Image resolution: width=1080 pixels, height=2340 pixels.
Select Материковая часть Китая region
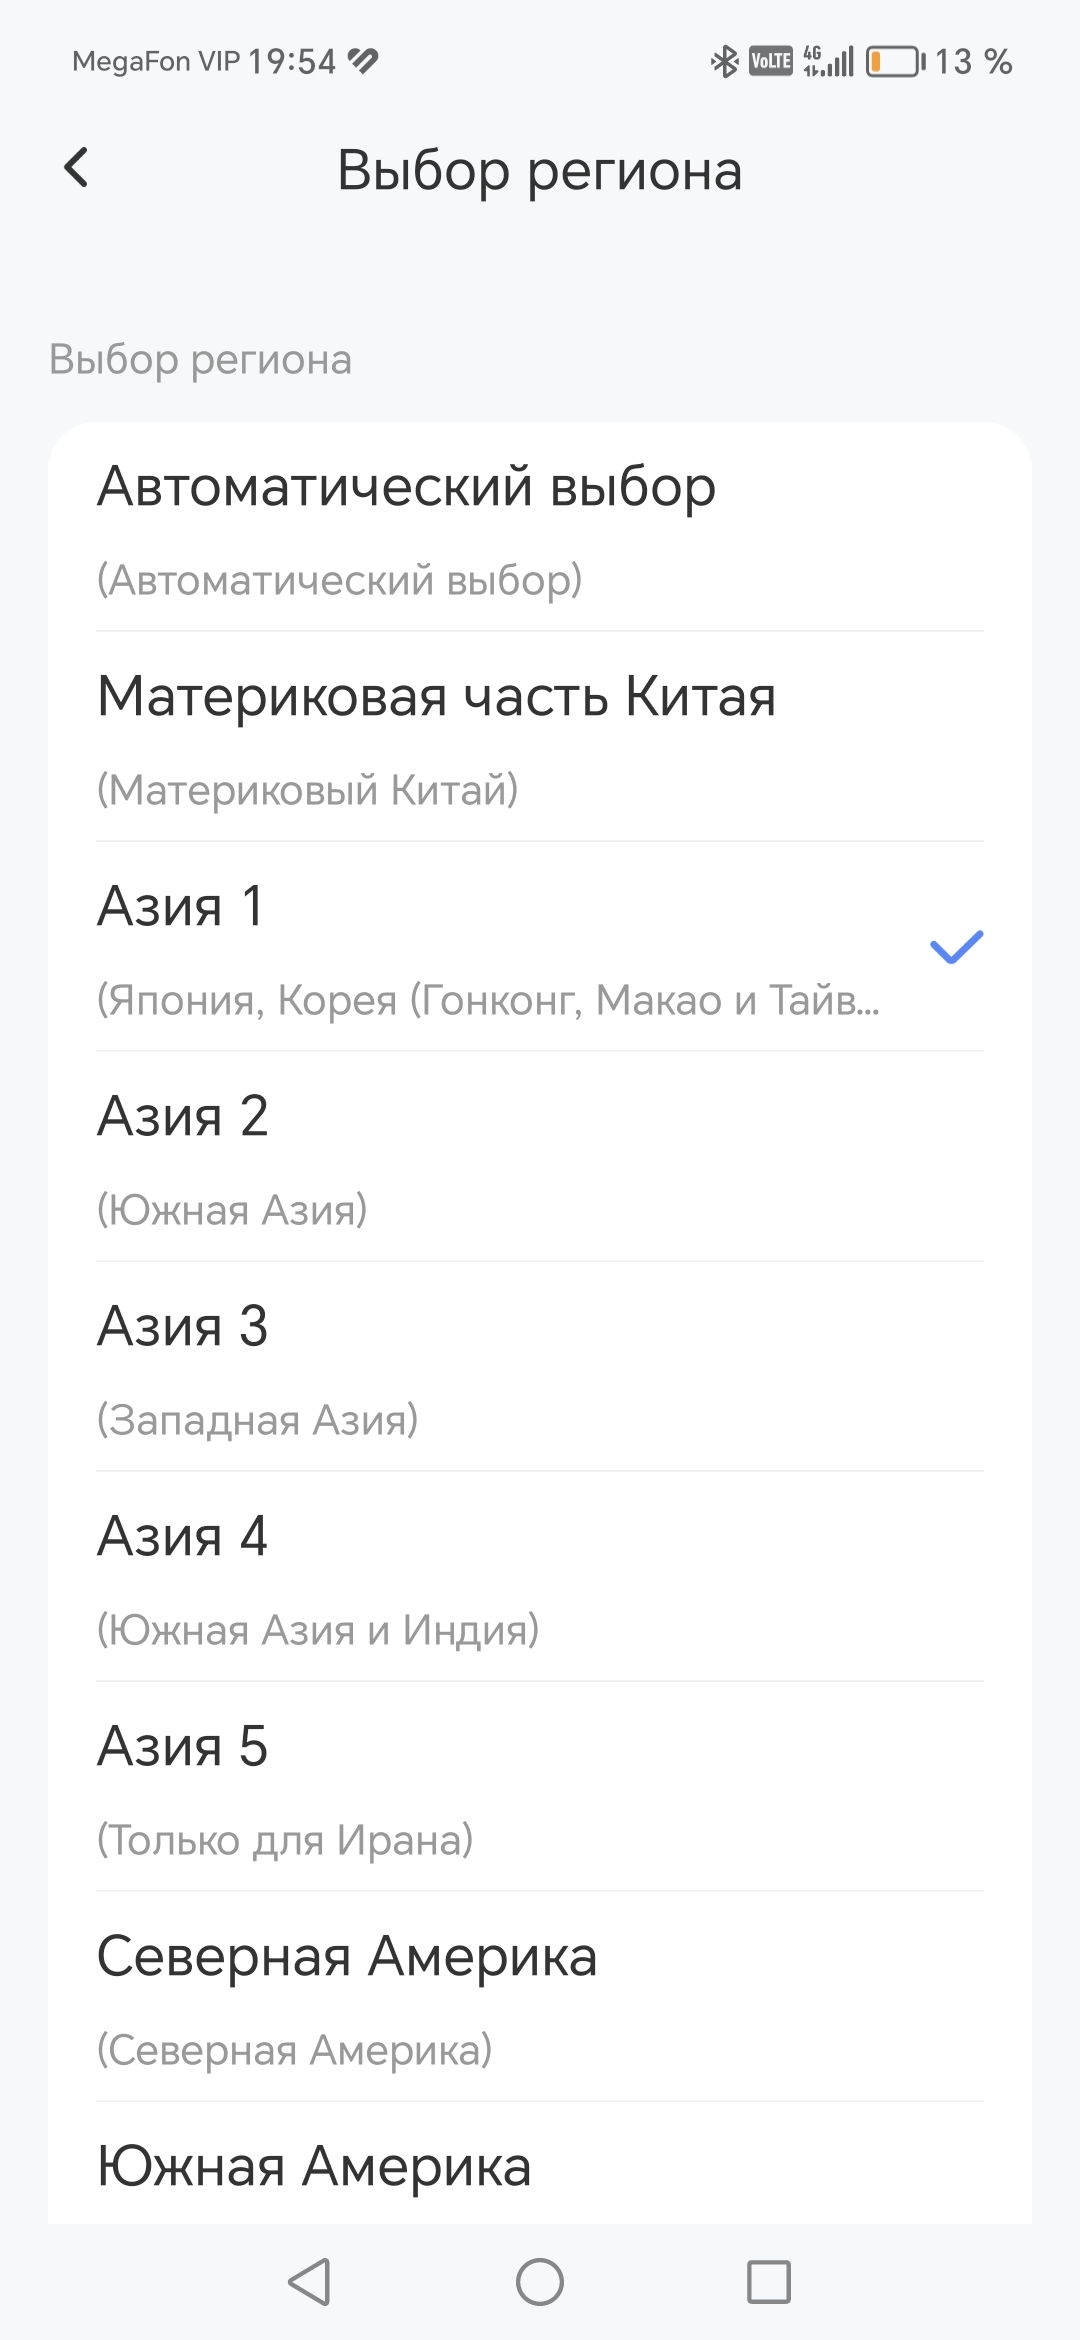click(540, 738)
